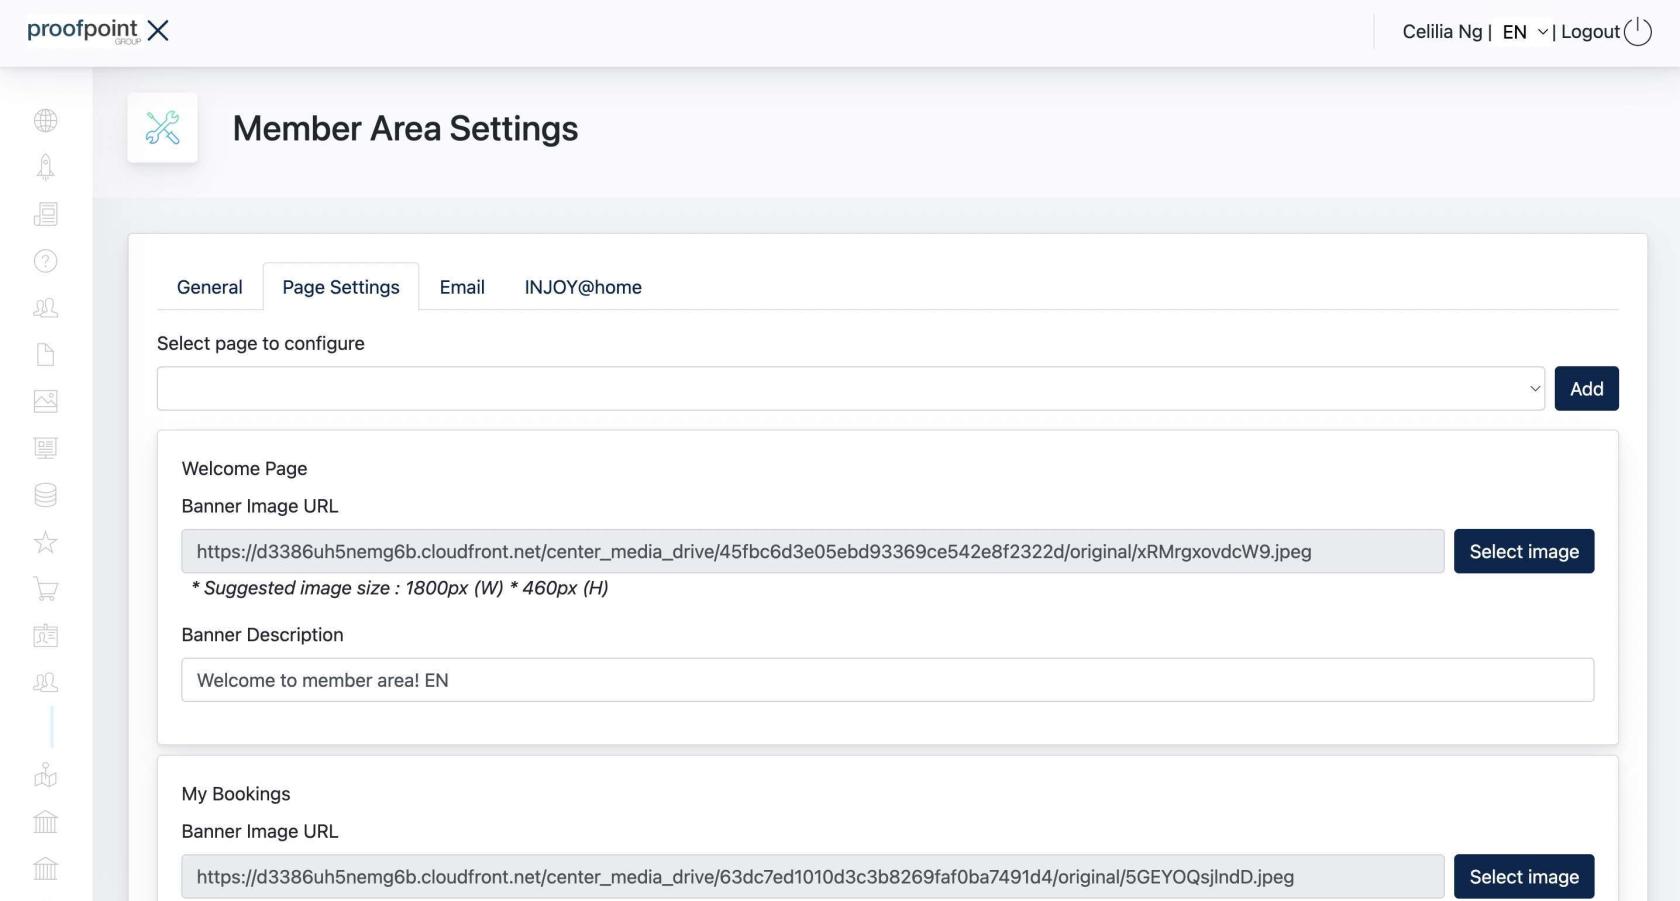Click the Banner Description input field
1680x901 pixels.
(888, 680)
